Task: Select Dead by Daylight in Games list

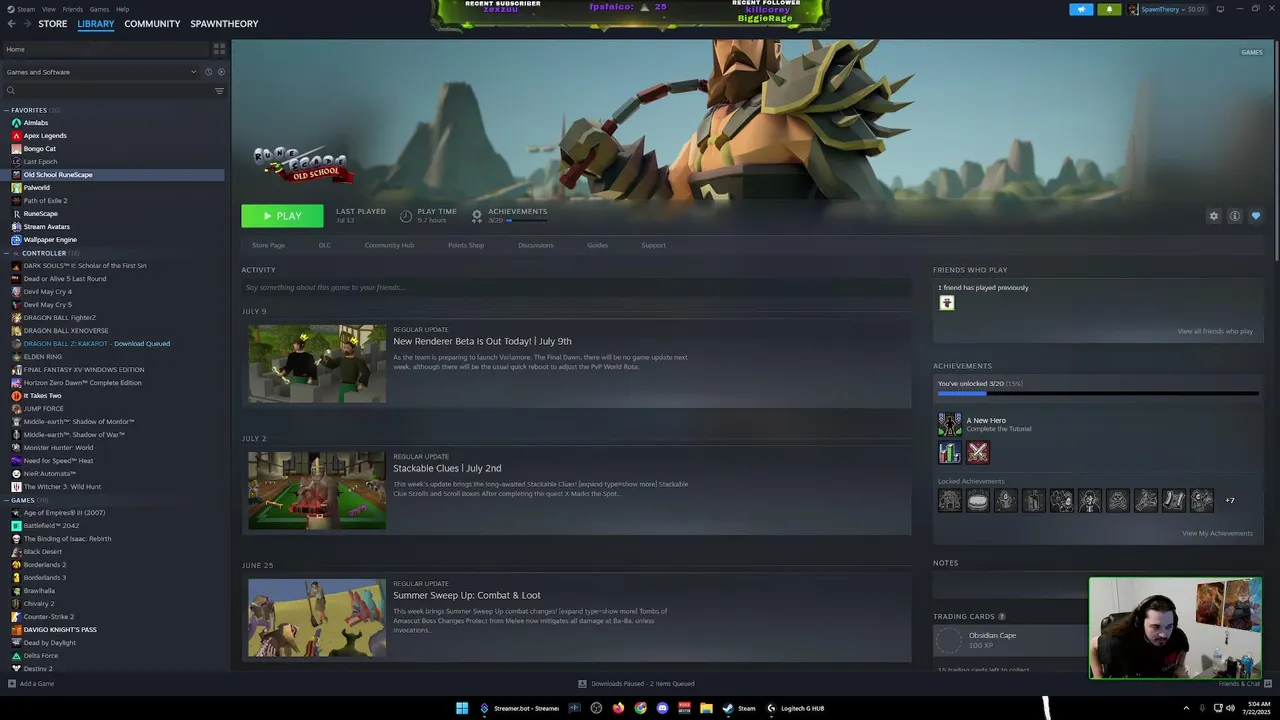Action: pos(50,643)
